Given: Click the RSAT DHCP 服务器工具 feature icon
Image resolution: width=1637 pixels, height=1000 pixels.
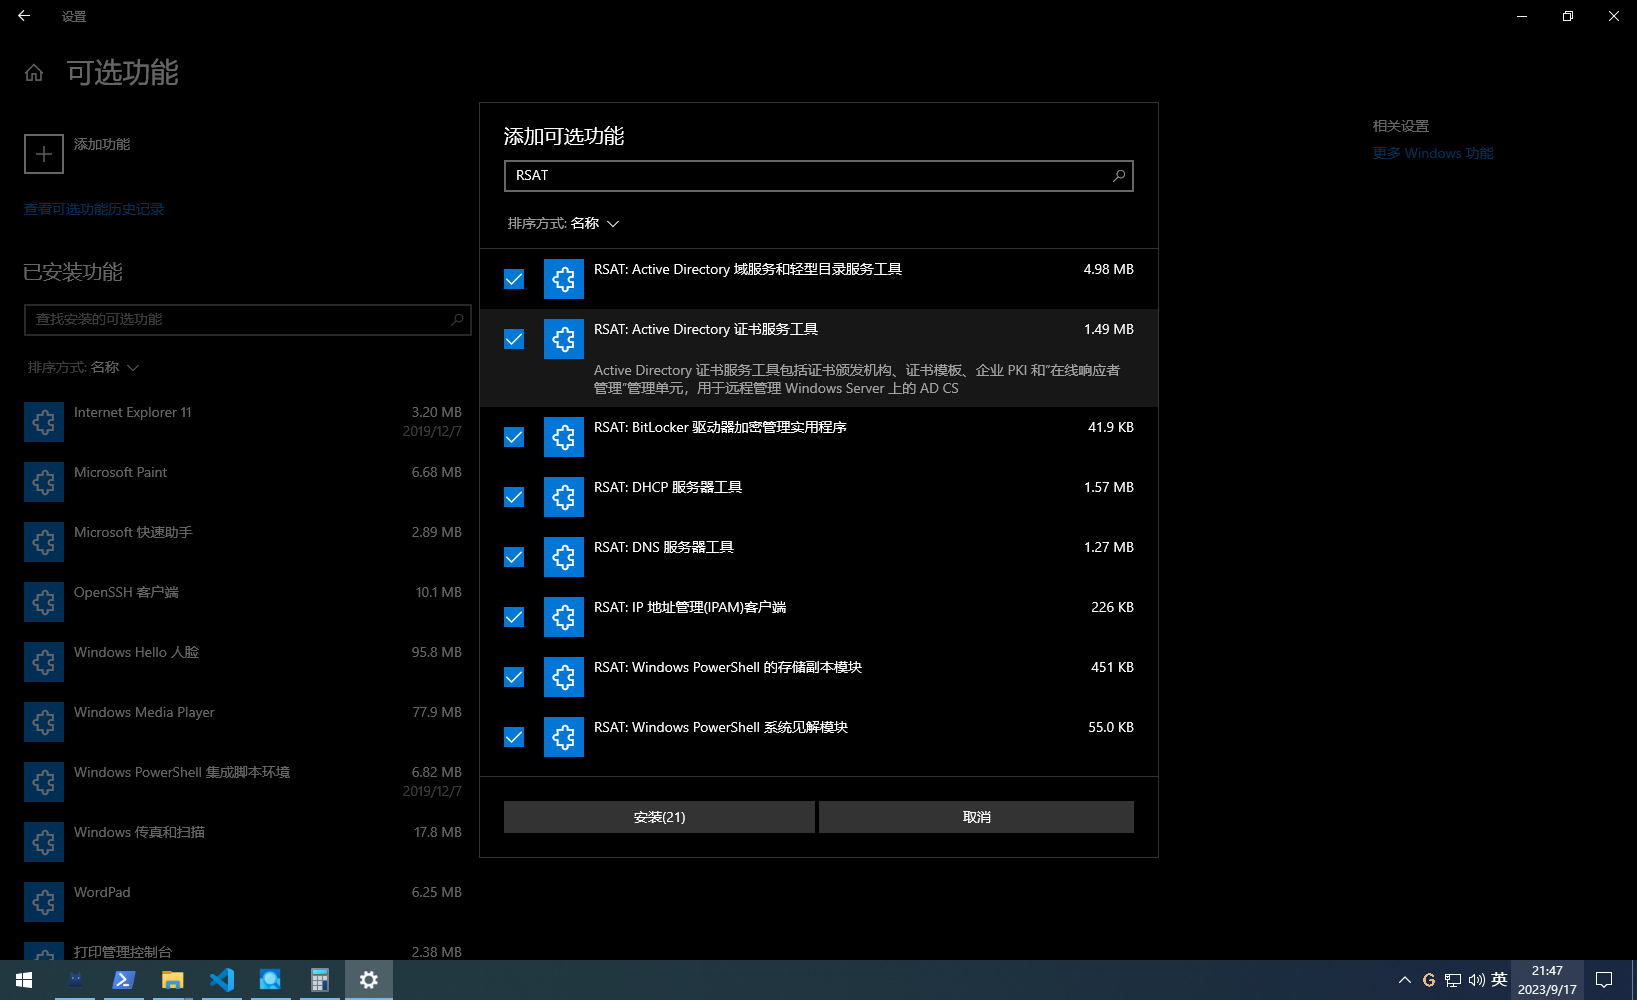Looking at the screenshot, I should pos(564,497).
